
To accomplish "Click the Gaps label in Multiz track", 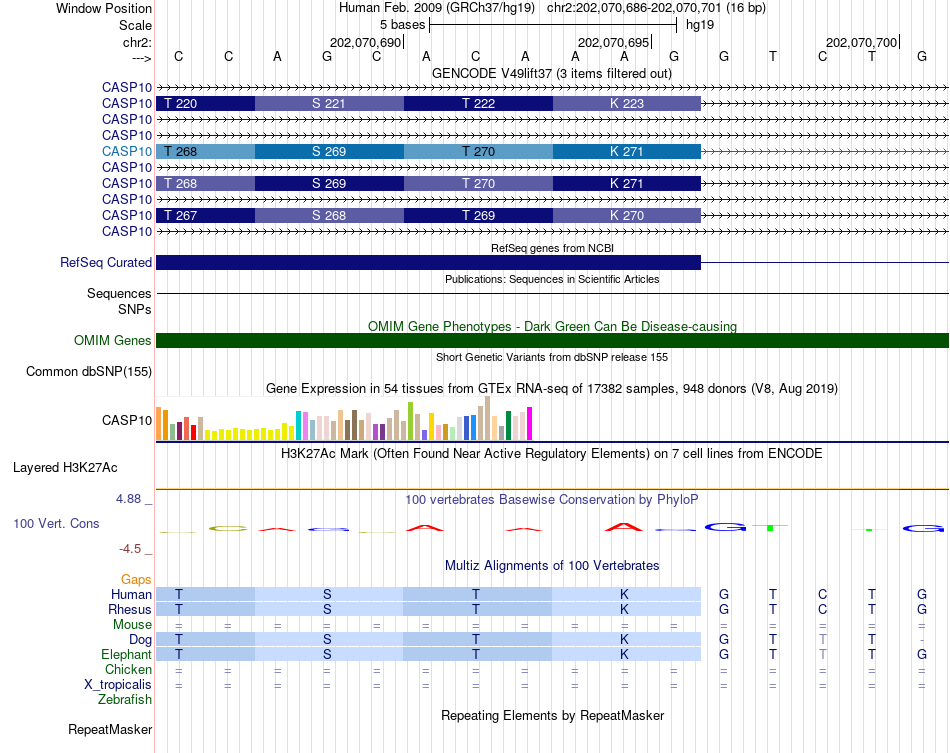I will [x=136, y=580].
